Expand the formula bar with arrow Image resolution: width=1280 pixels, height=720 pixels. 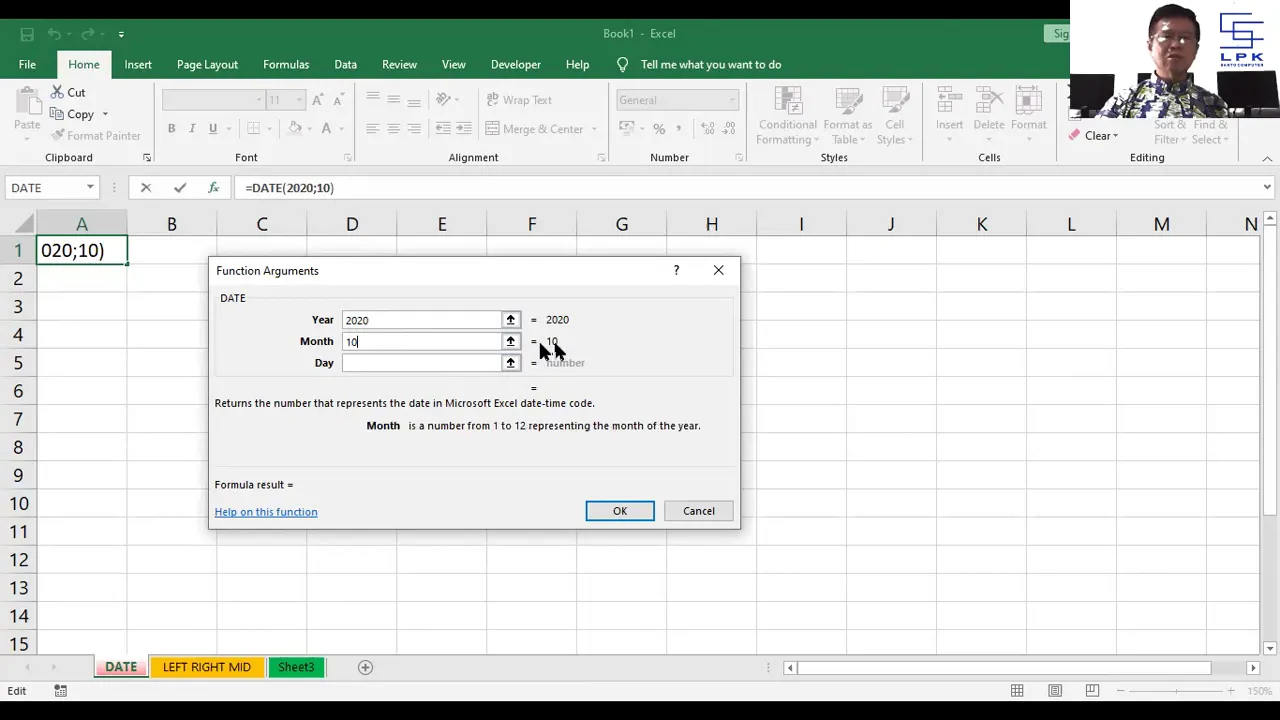click(1267, 187)
